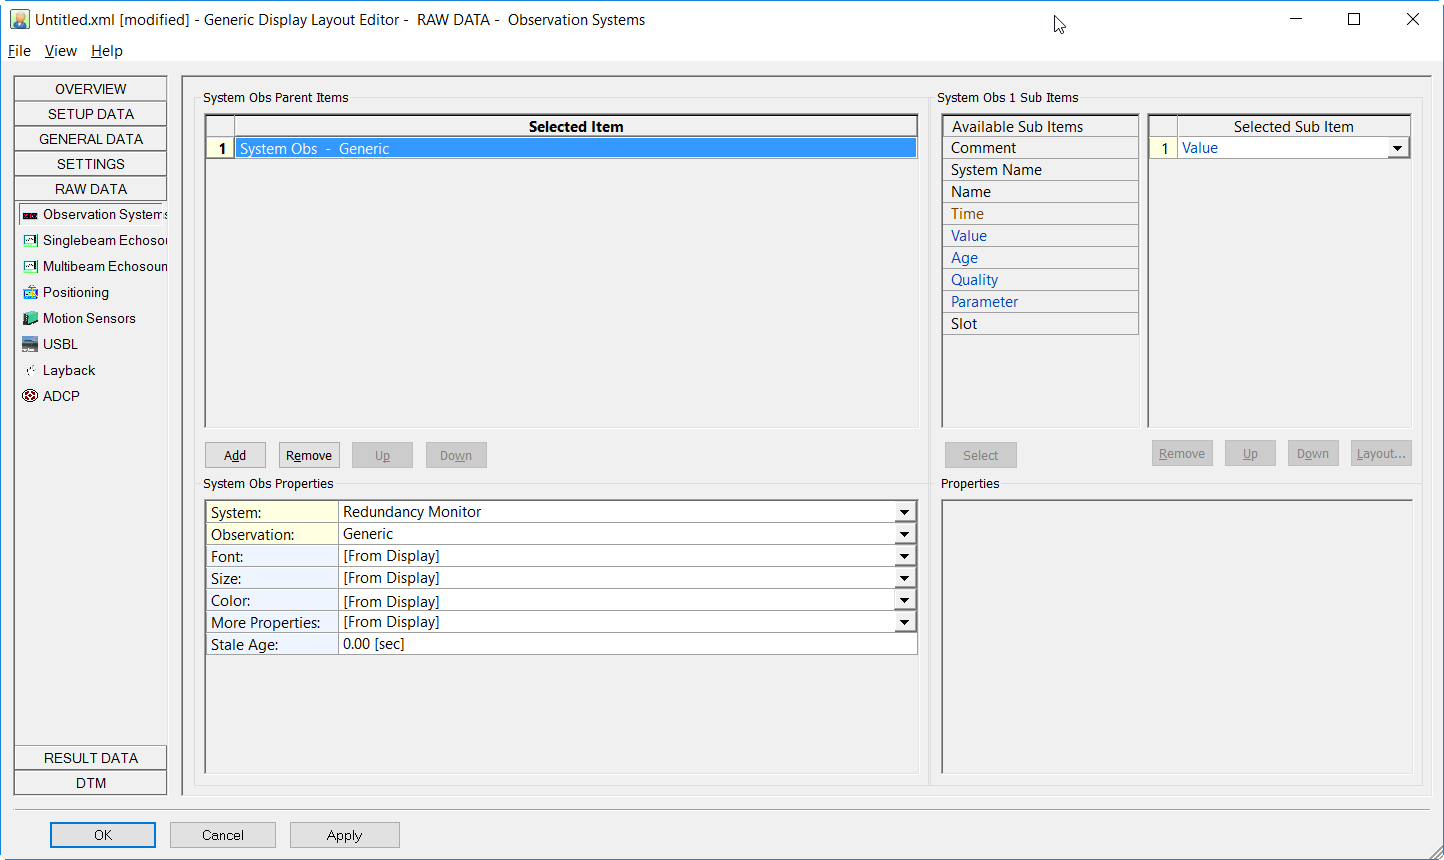This screenshot has height=860, width=1444.
Task: Open the Observation dropdown arrow
Action: 904,535
